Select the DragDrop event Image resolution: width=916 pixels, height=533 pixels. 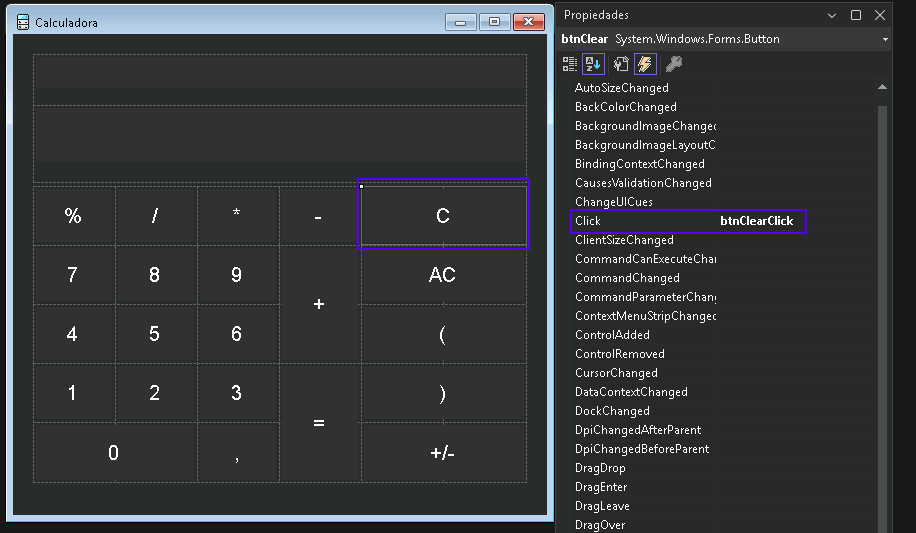click(600, 468)
